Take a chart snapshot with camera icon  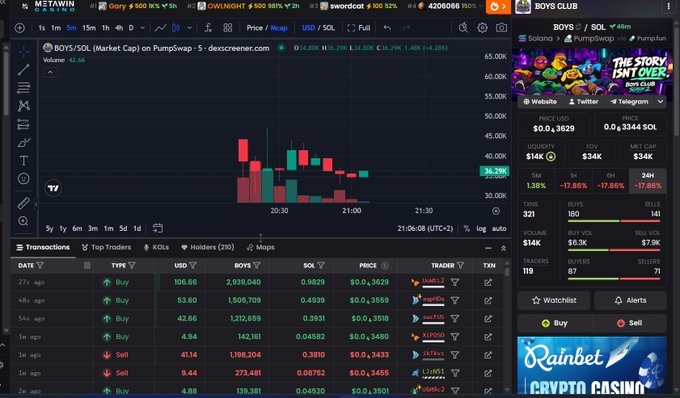click(x=501, y=28)
